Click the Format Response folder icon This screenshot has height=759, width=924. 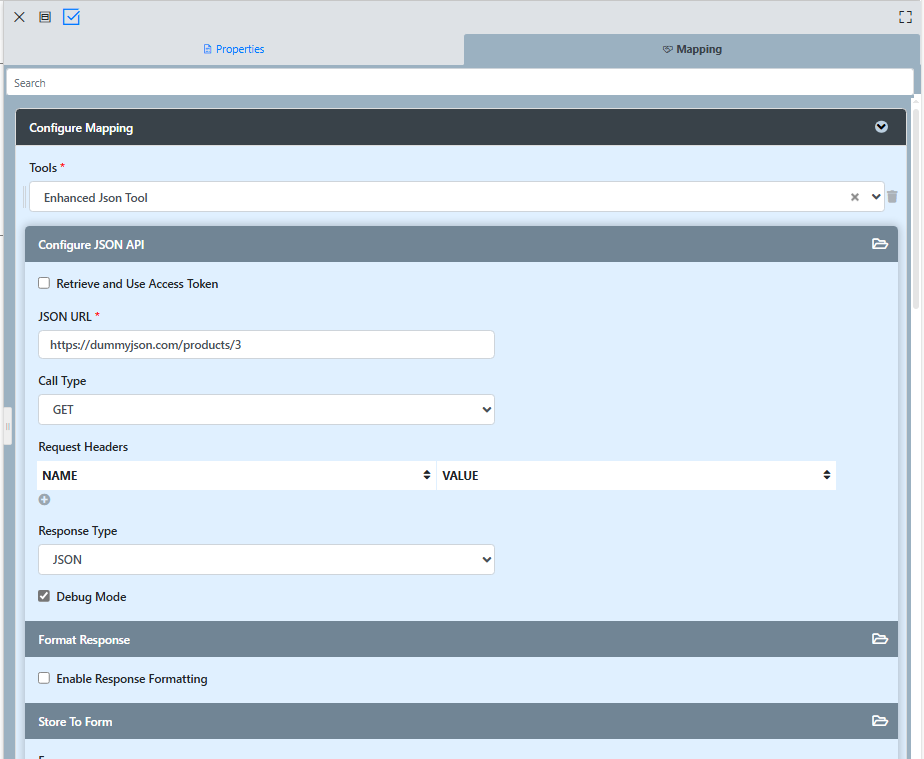880,639
